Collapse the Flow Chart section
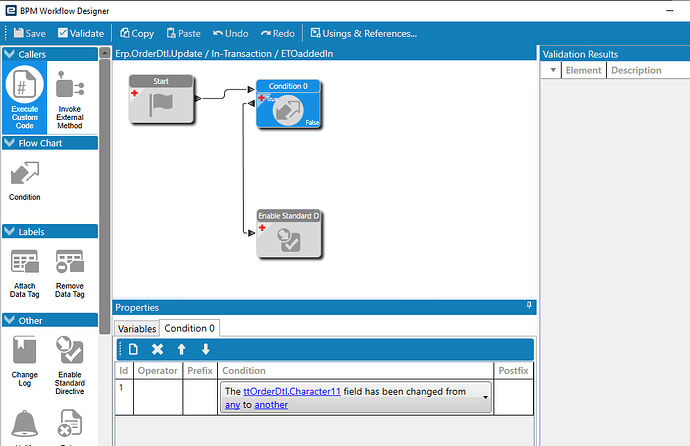Image resolution: width=690 pixels, height=446 pixels. (x=9, y=143)
